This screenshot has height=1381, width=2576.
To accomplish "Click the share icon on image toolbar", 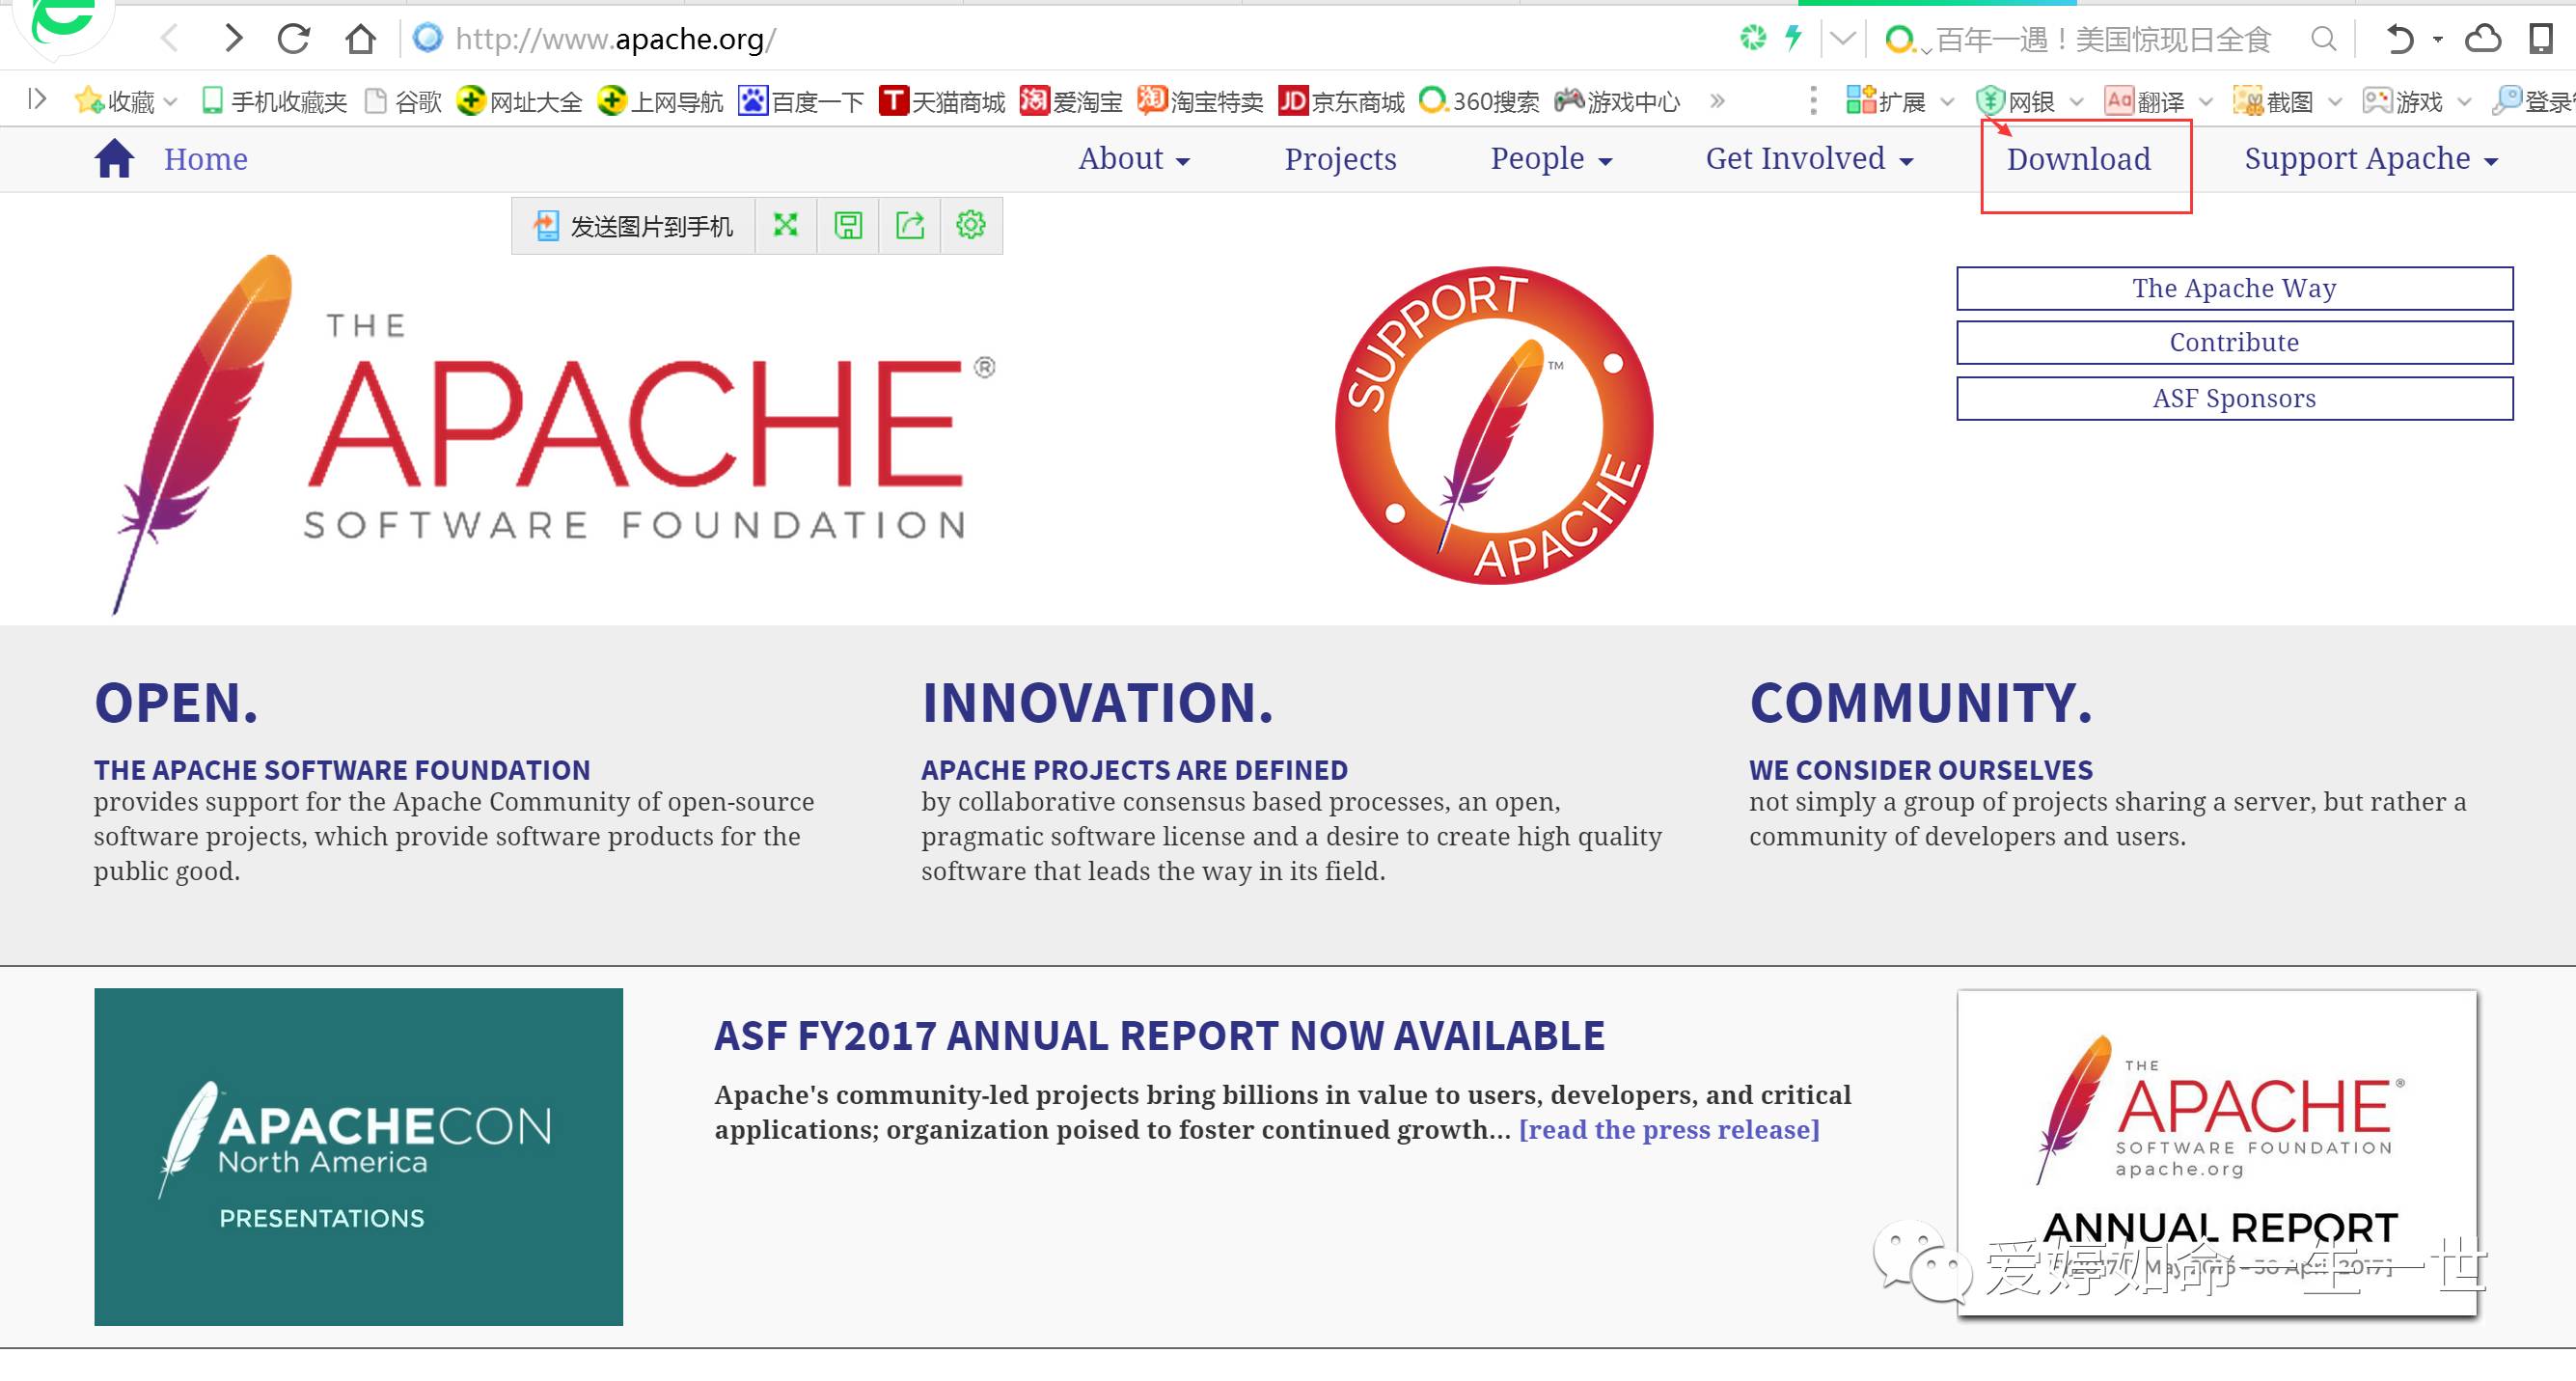I will pyautogui.click(x=909, y=225).
